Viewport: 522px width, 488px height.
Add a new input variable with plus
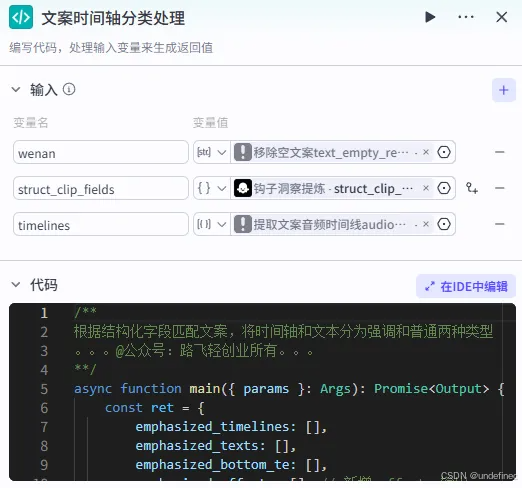pyautogui.click(x=504, y=90)
